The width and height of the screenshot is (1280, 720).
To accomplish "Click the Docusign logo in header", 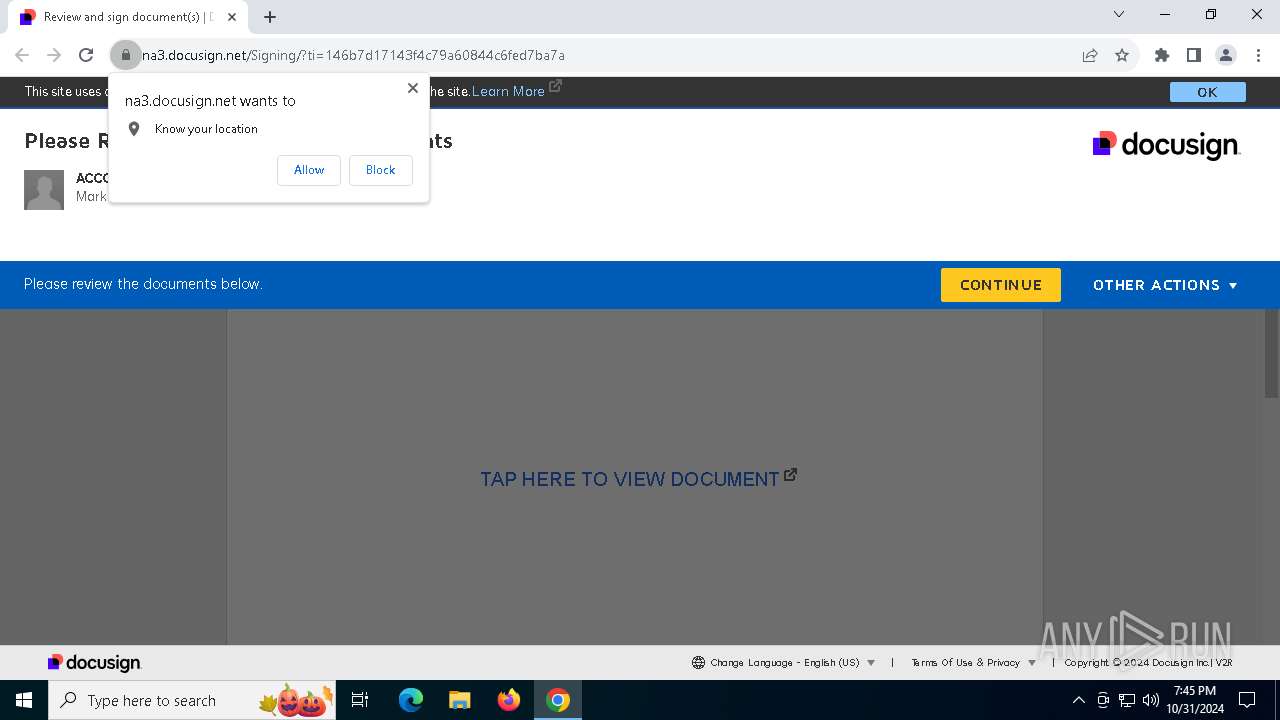I will tap(1166, 145).
